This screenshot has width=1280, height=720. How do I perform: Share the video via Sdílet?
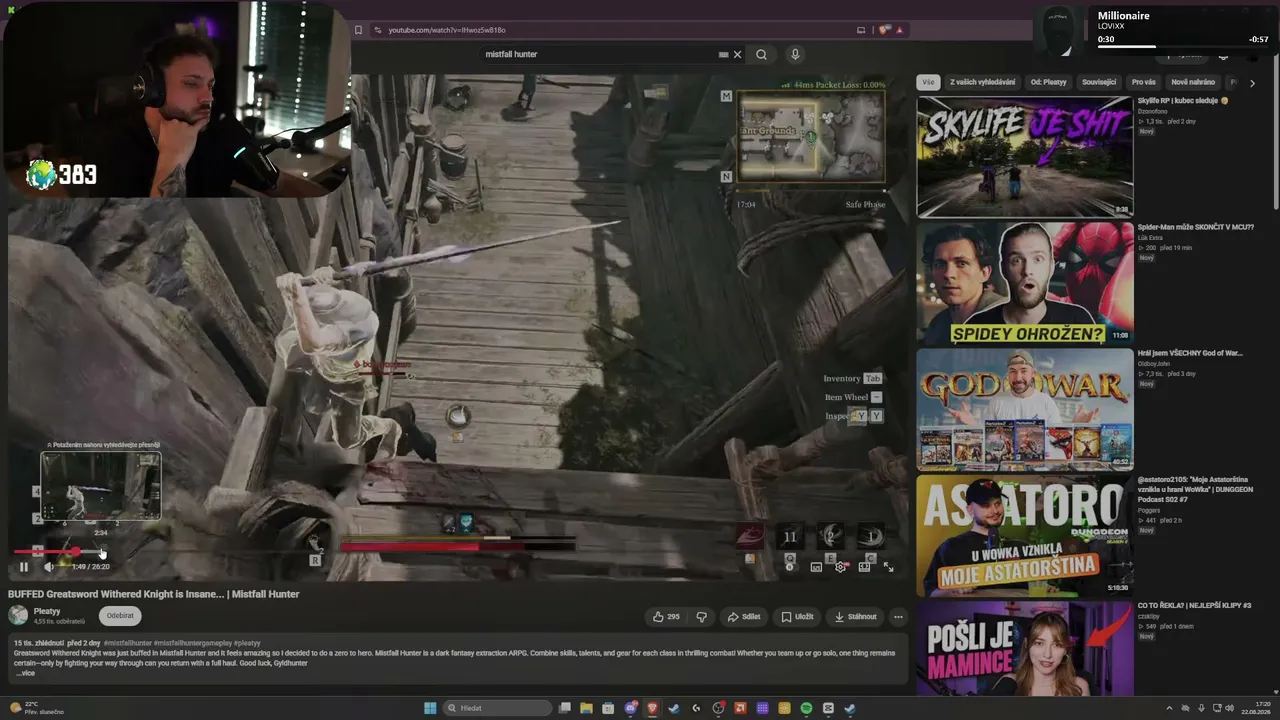click(x=744, y=617)
